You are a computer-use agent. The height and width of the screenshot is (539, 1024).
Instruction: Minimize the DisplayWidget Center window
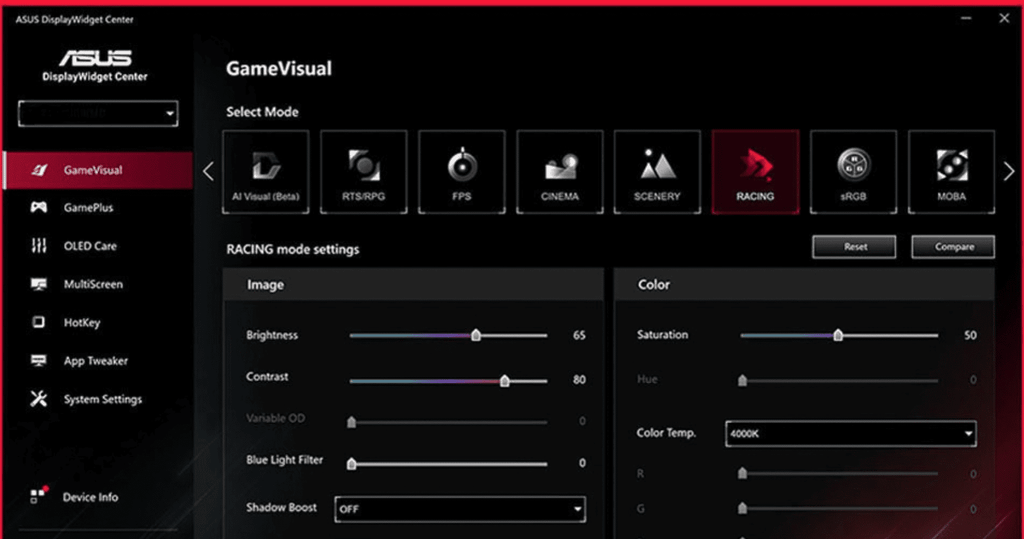click(x=967, y=18)
